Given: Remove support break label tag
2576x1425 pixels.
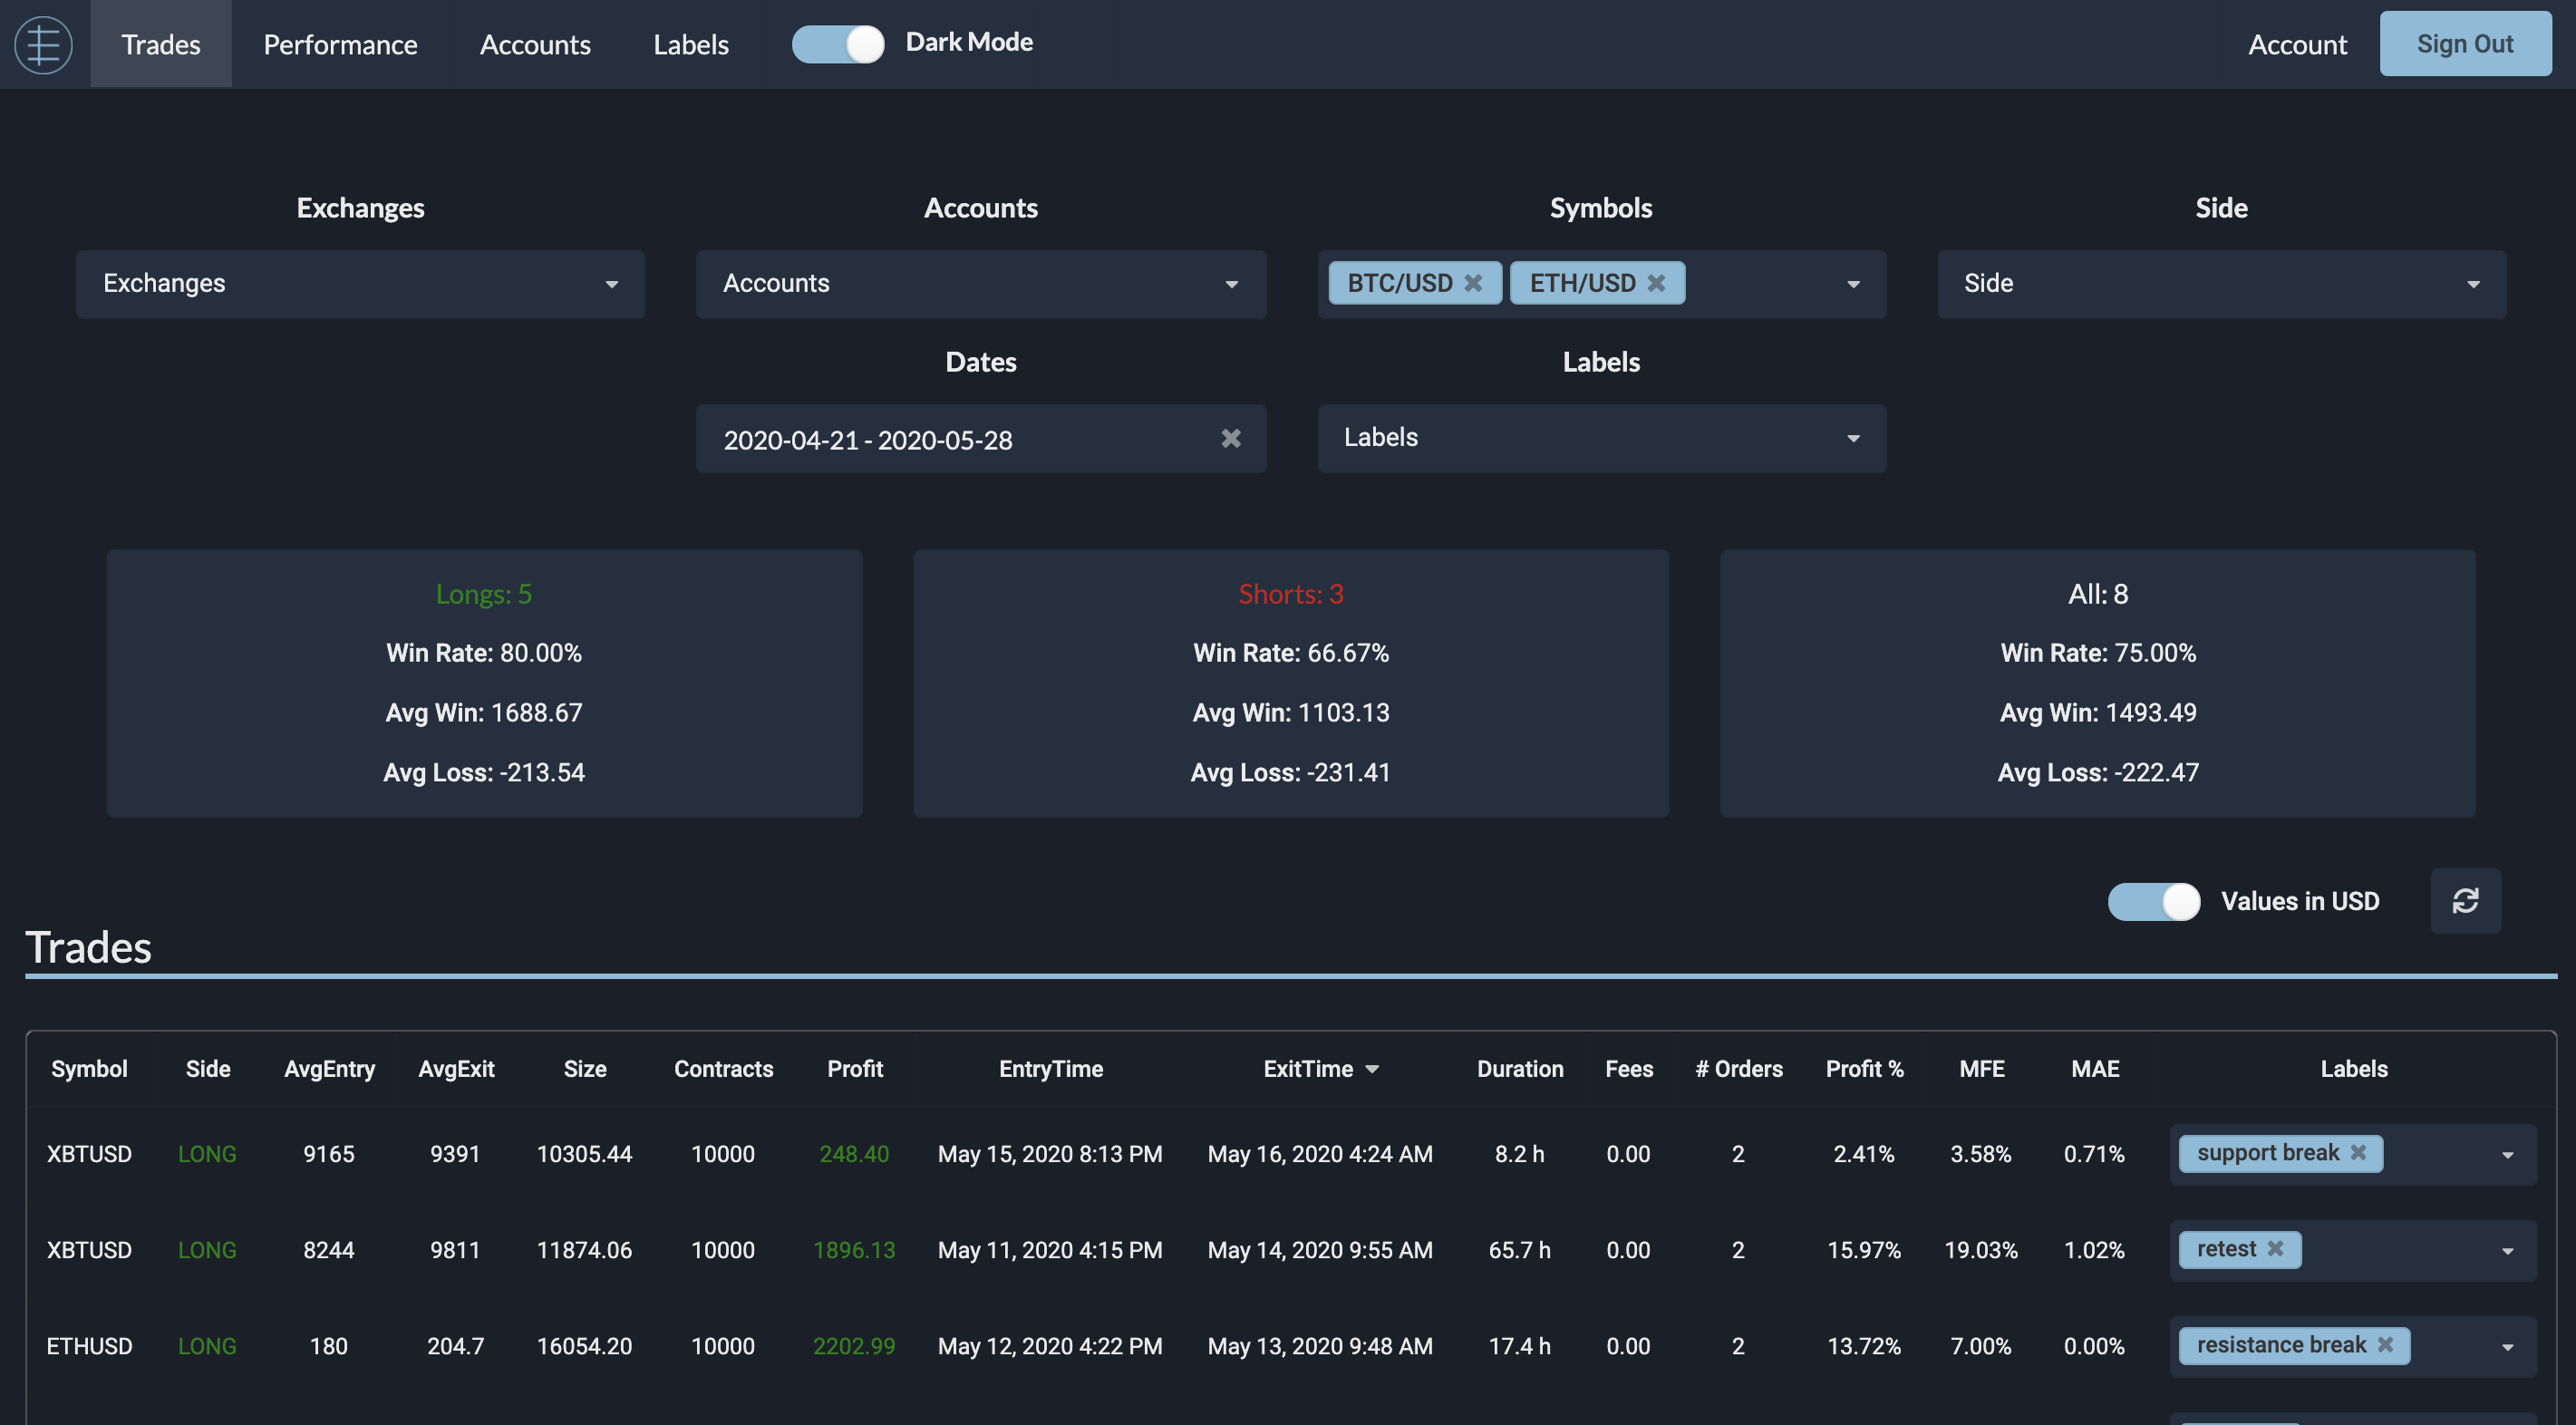Looking at the screenshot, I should pyautogui.click(x=2362, y=1153).
